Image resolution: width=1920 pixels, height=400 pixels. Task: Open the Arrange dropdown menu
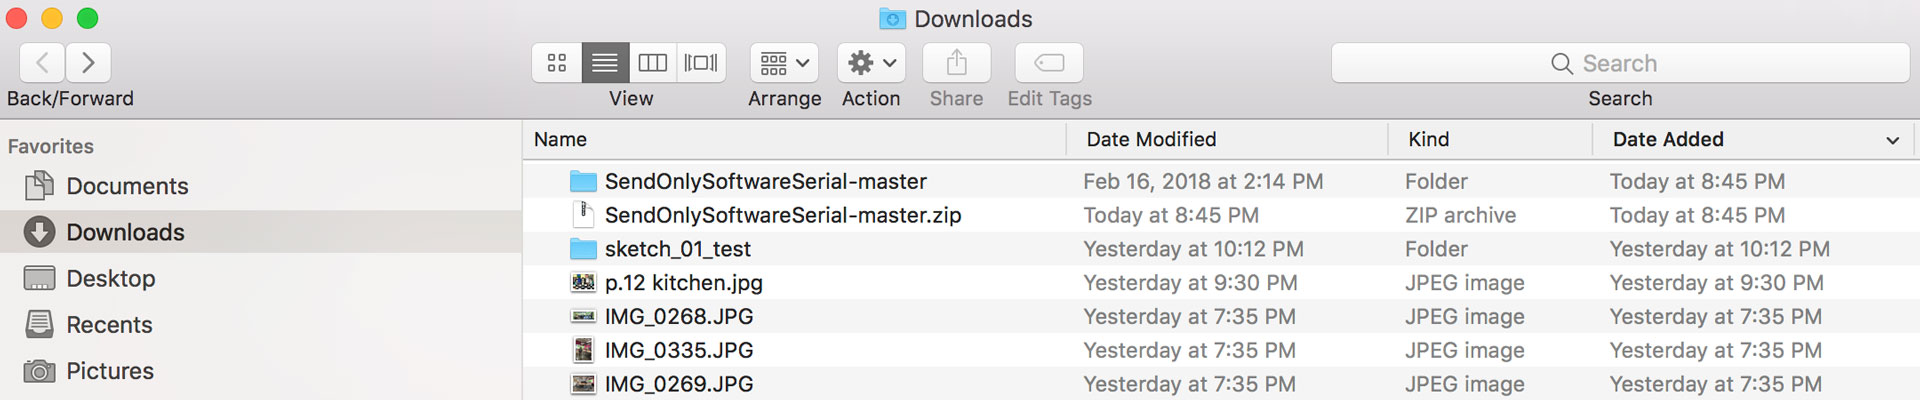[785, 63]
